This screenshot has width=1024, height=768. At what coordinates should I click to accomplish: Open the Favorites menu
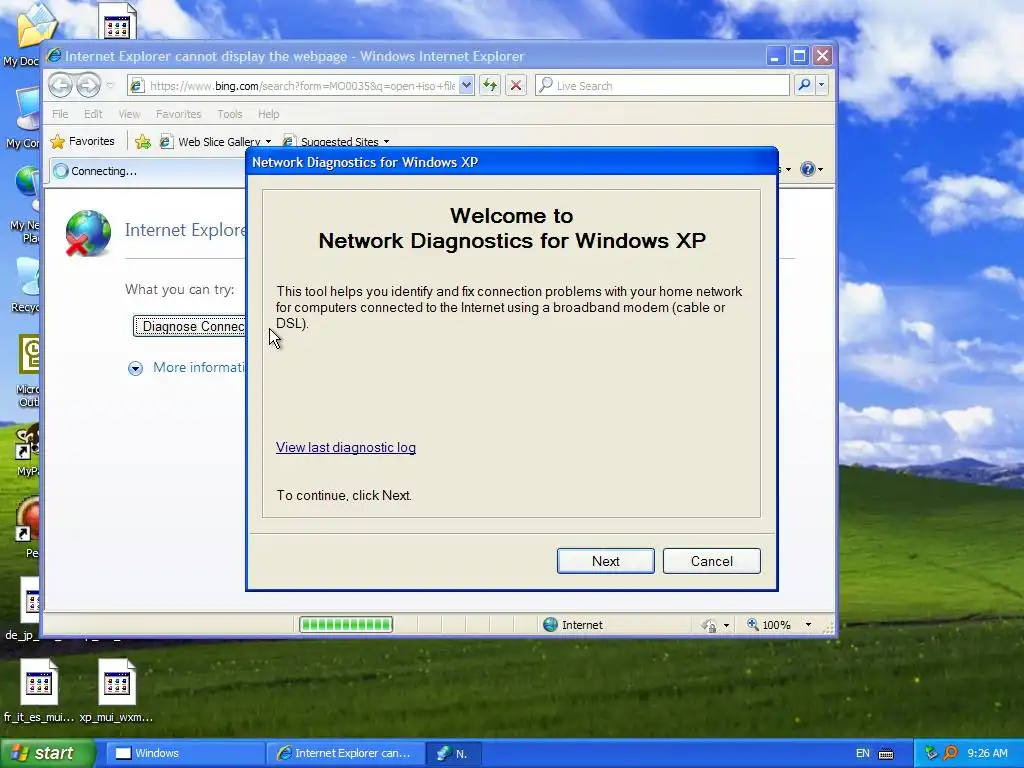point(178,114)
